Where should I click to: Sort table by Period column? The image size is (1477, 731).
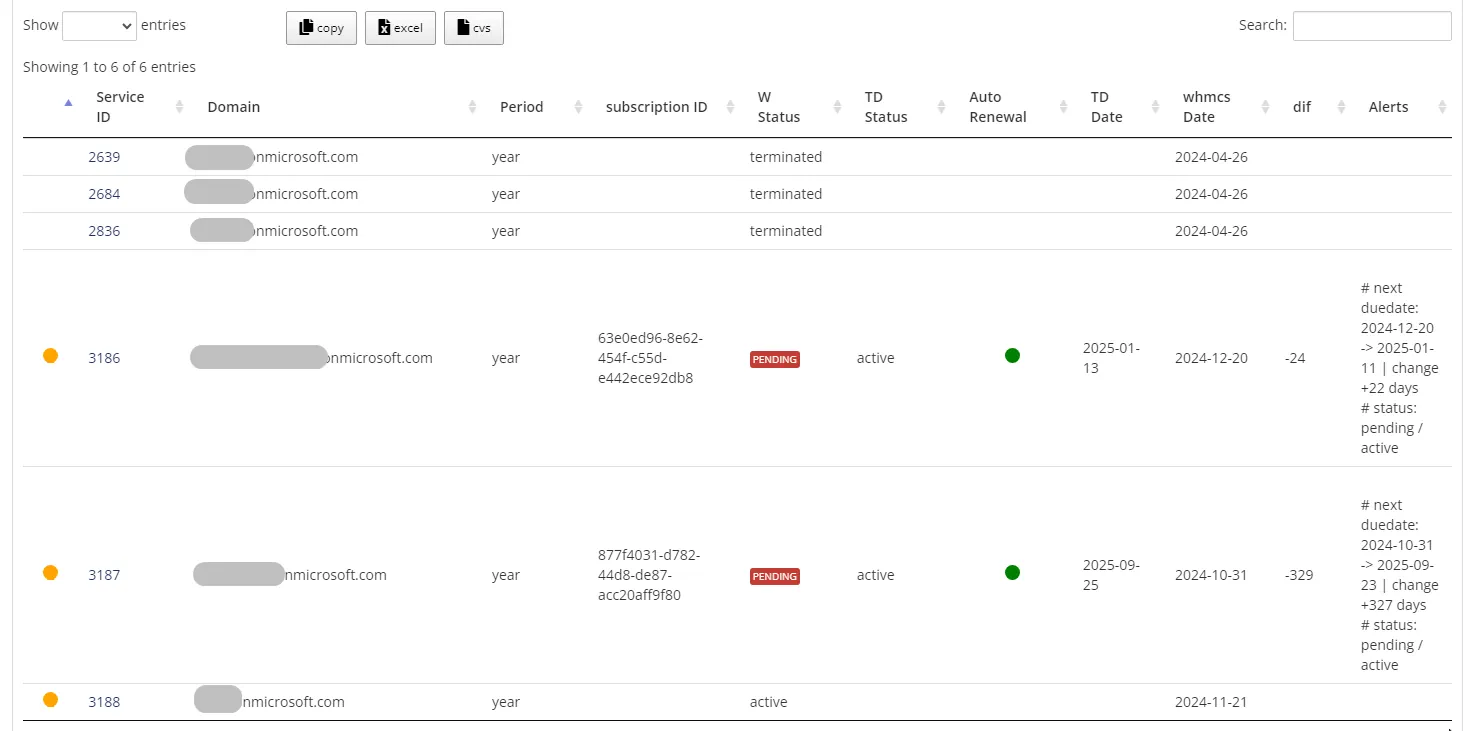521,107
